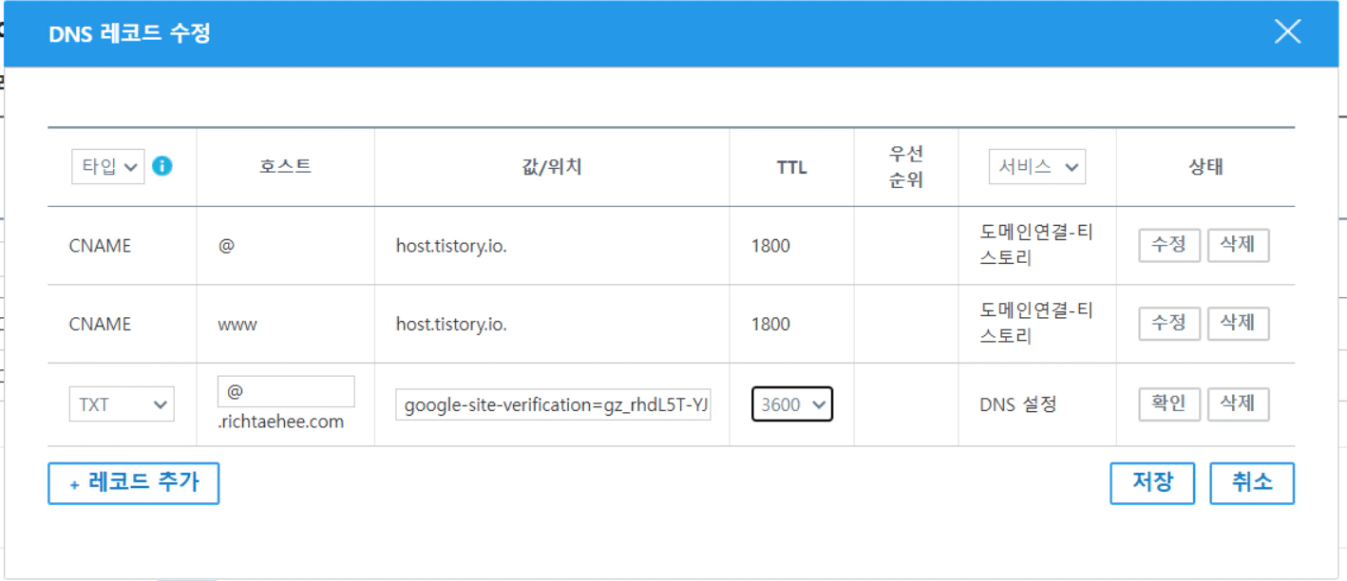Close the DNS 레코드 수정 dialog
This screenshot has height=581, width=1347.
[x=1287, y=32]
